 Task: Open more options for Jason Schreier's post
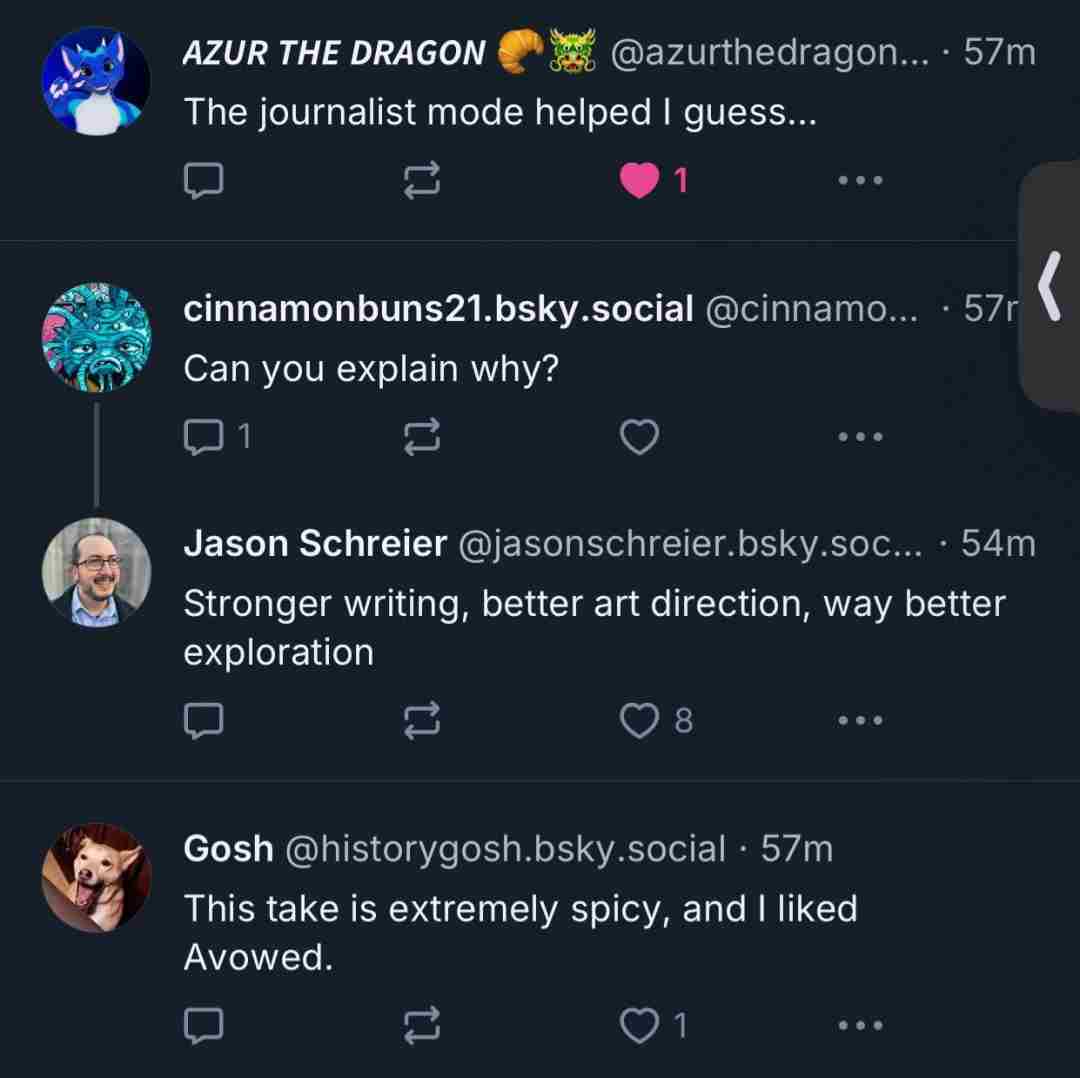point(860,719)
